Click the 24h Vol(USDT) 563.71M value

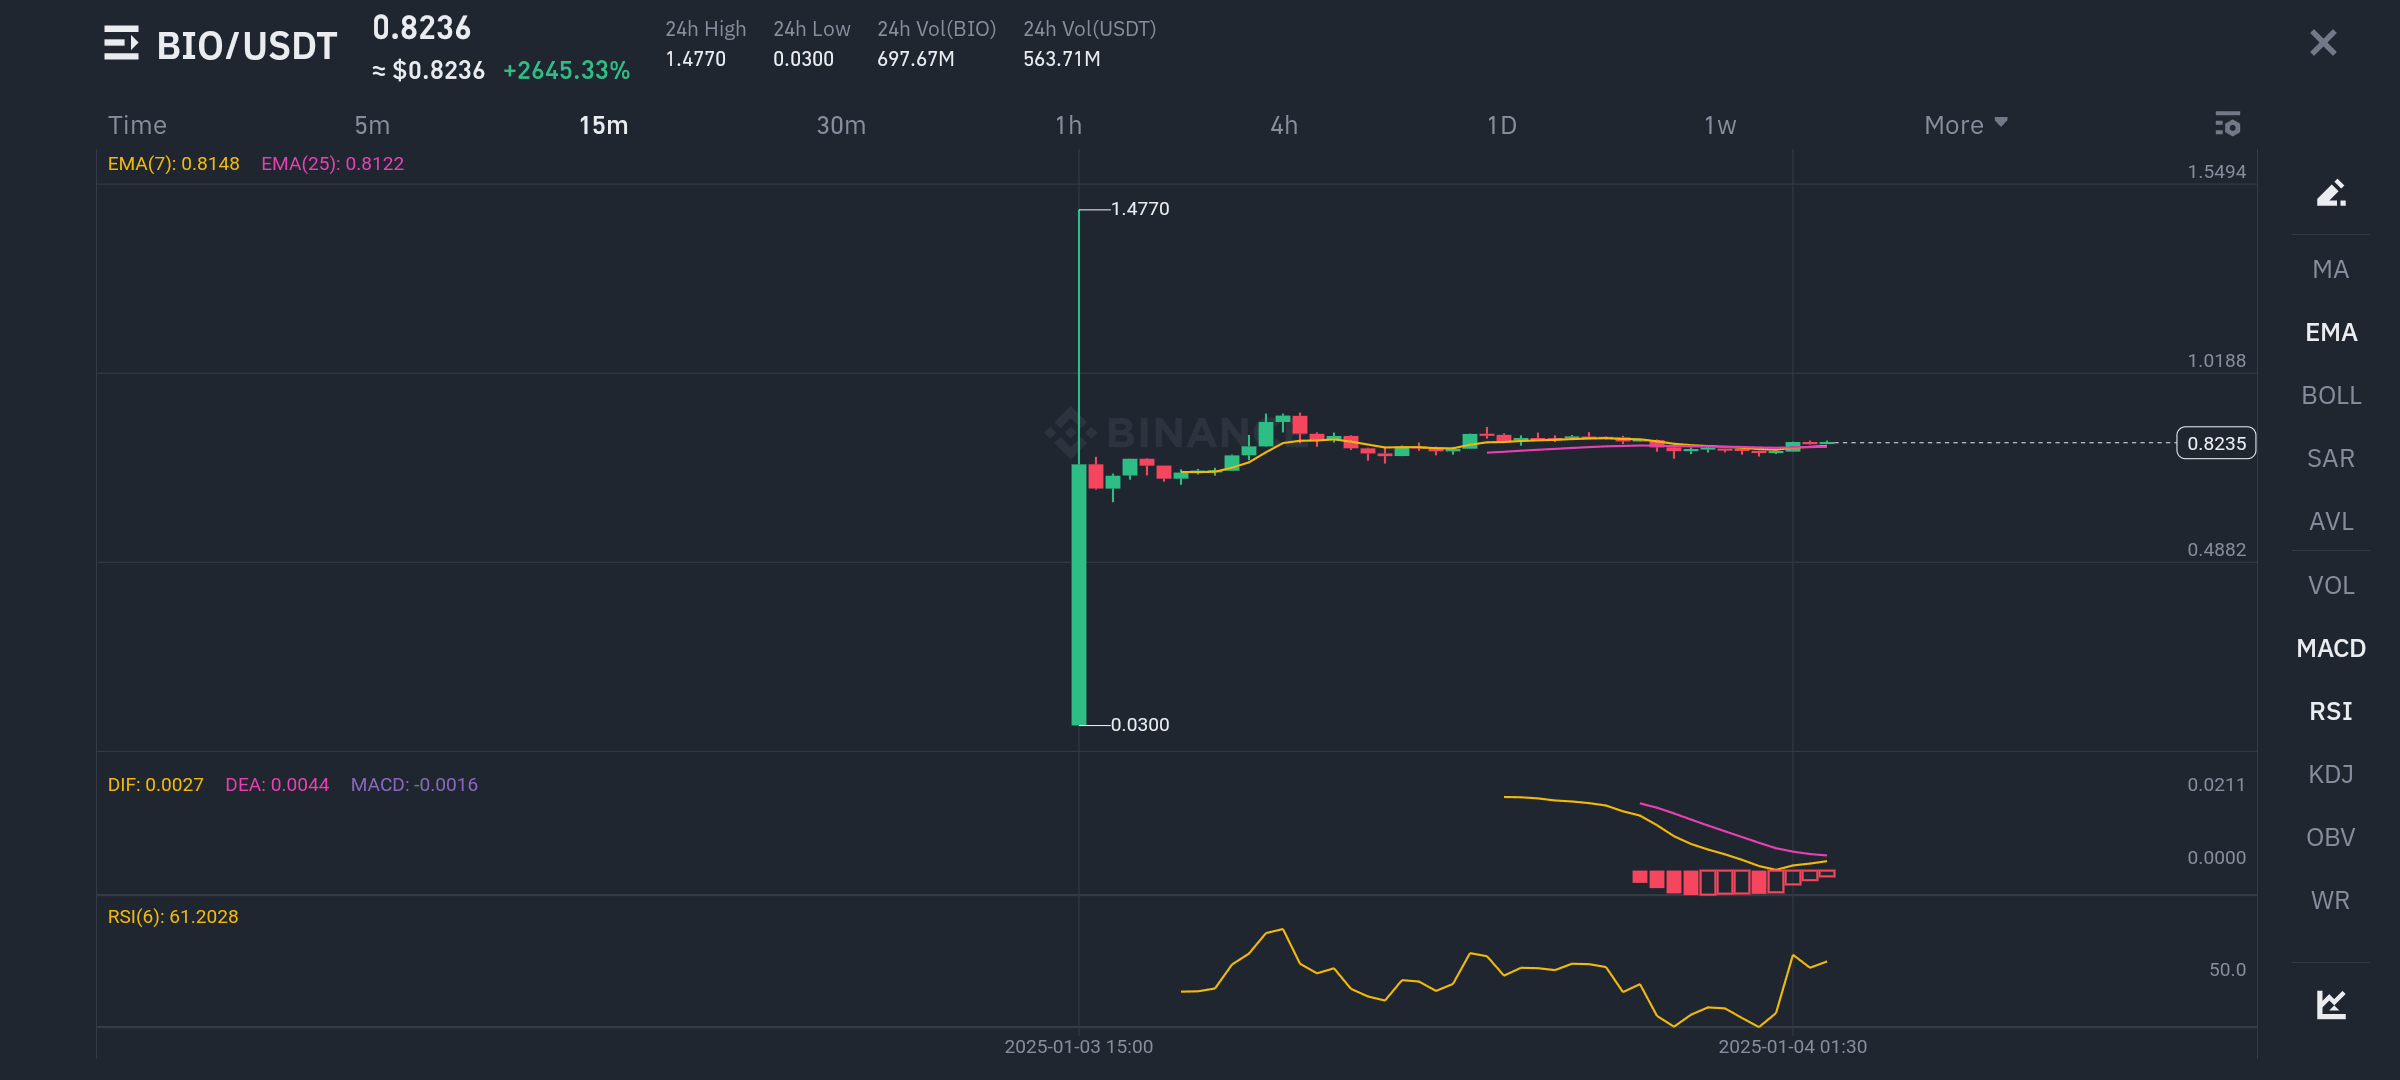[1062, 59]
